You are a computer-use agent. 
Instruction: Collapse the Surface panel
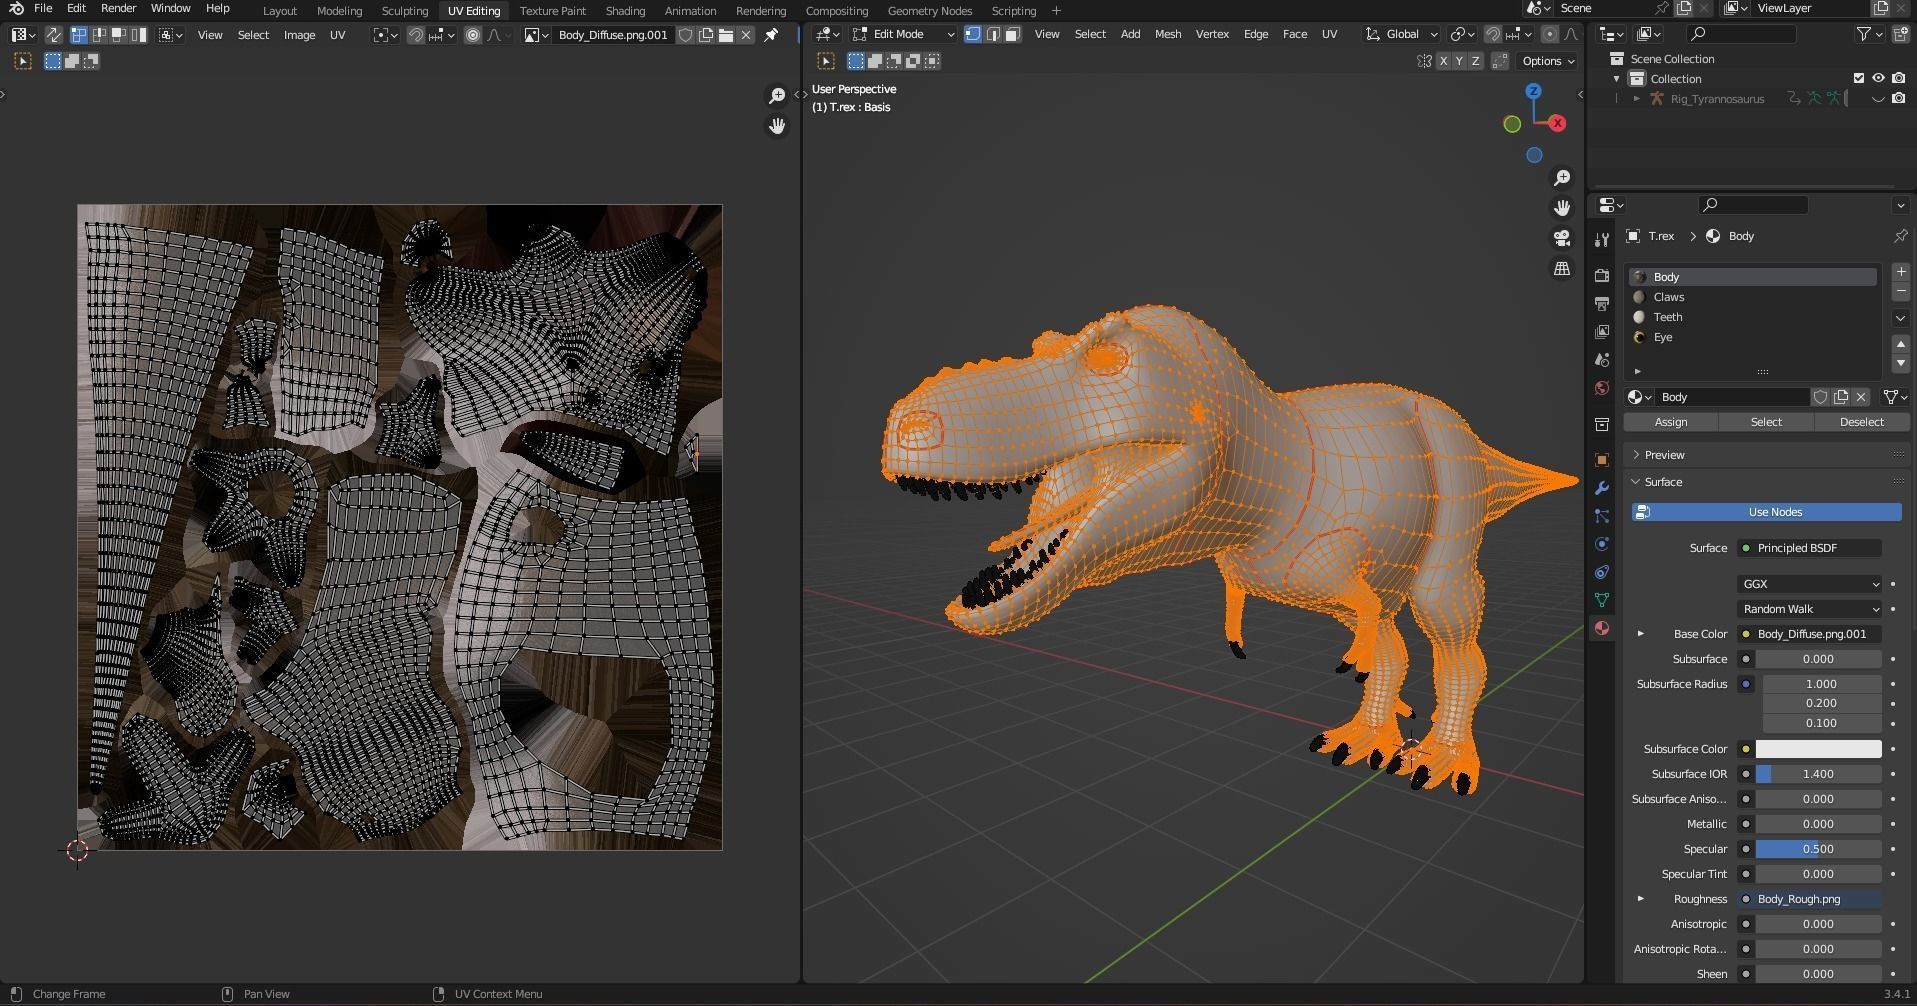click(1637, 482)
